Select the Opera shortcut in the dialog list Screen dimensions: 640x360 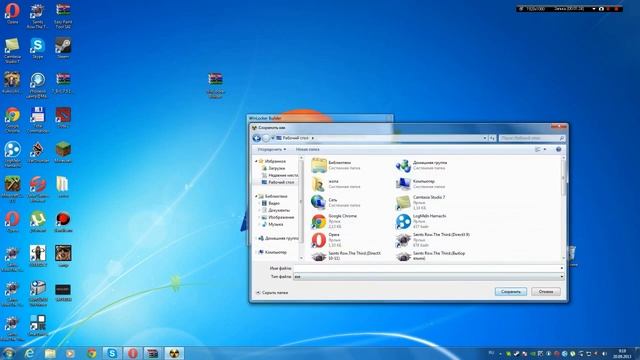(x=327, y=240)
